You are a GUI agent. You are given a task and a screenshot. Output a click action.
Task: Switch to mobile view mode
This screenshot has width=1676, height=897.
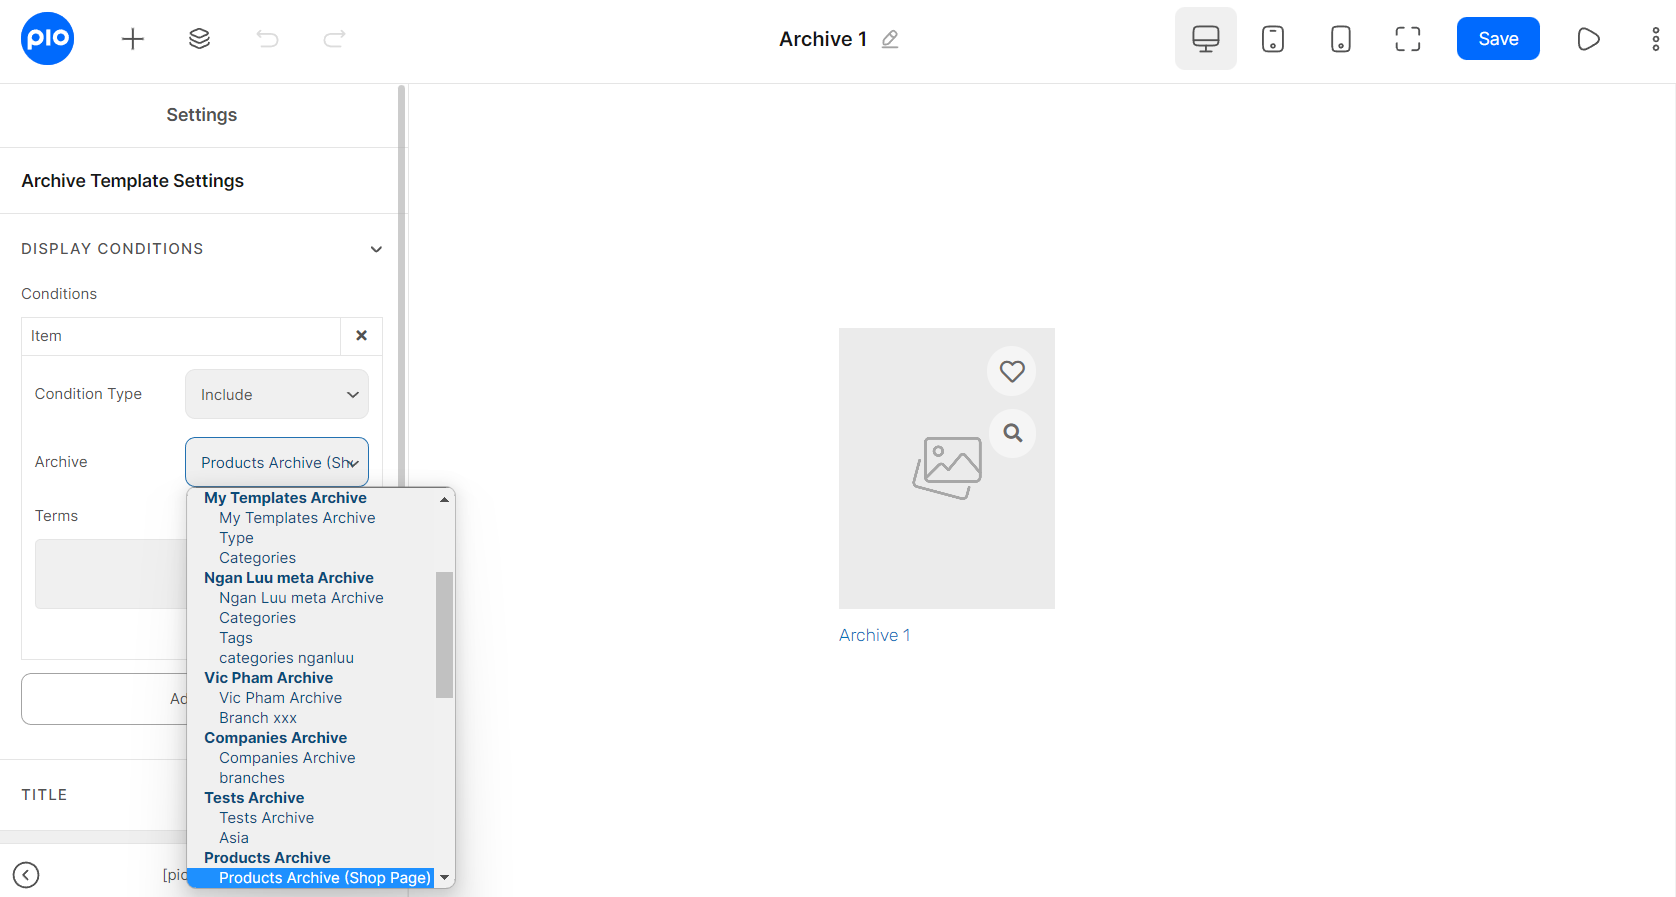[1340, 39]
